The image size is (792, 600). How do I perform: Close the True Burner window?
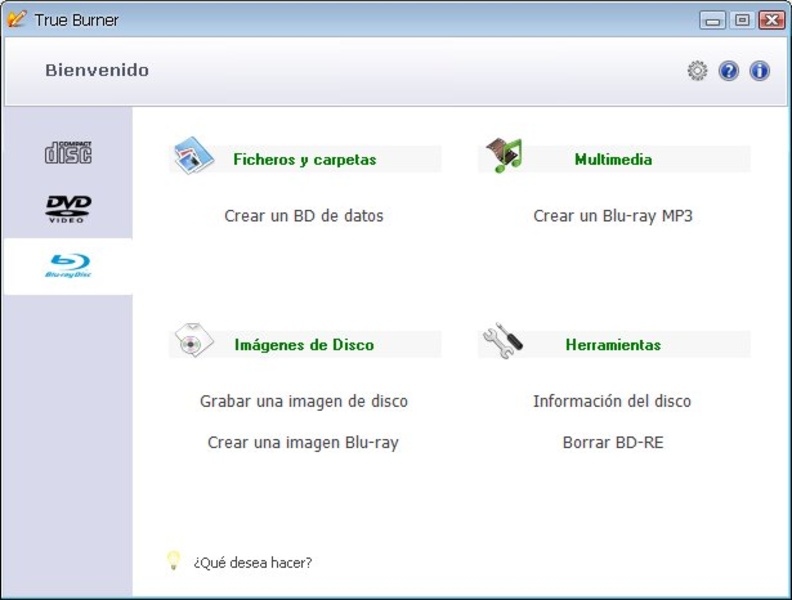772,20
